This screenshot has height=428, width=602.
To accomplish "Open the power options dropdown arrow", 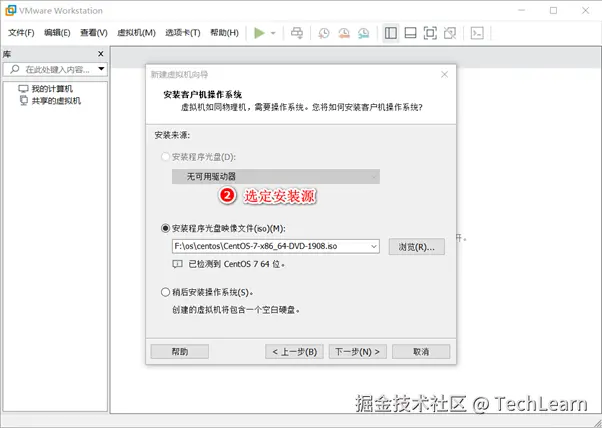I will click(x=273, y=33).
